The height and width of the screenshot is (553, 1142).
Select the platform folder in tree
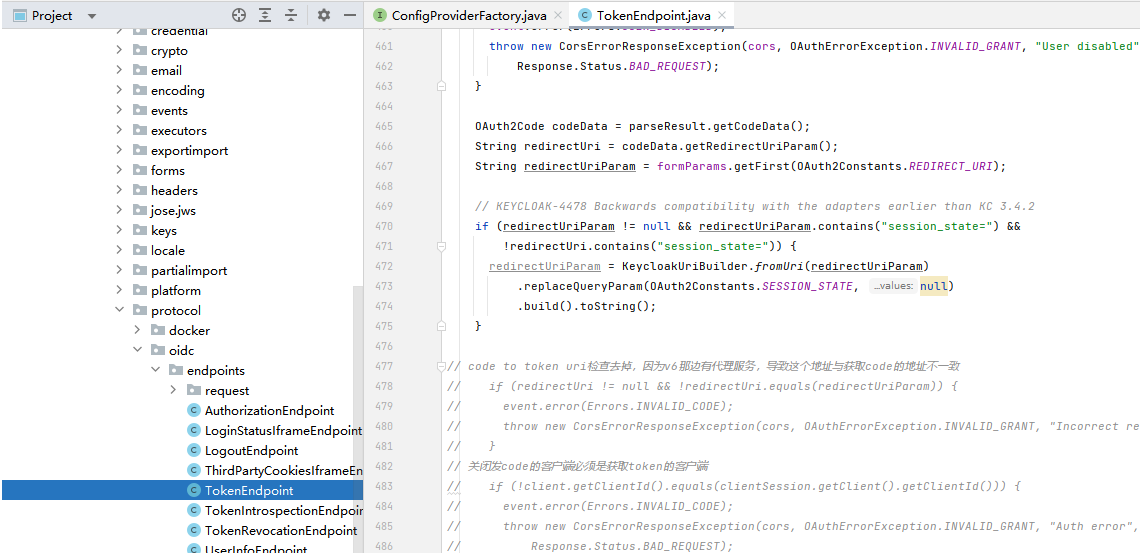click(176, 290)
